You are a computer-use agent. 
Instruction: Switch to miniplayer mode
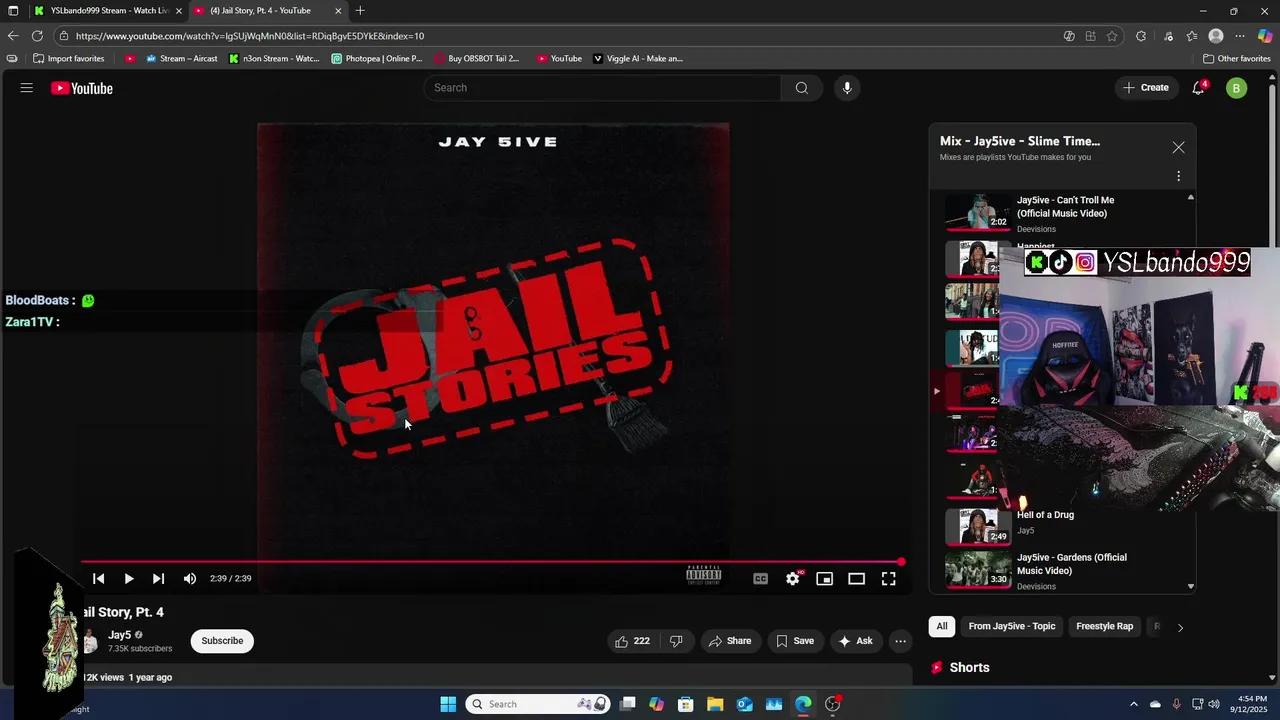(x=824, y=578)
